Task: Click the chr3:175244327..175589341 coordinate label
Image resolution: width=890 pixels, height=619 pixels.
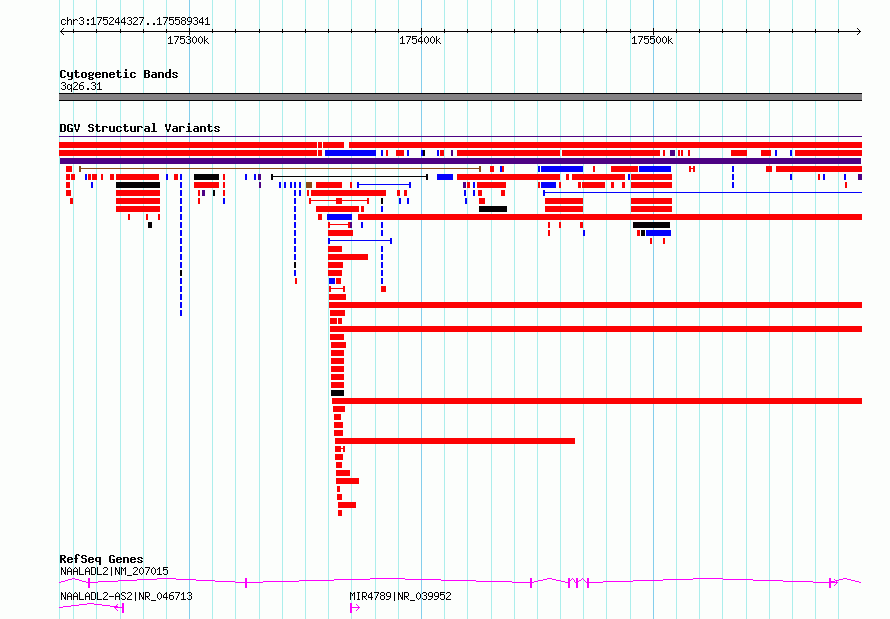Action: pyautogui.click(x=135, y=22)
